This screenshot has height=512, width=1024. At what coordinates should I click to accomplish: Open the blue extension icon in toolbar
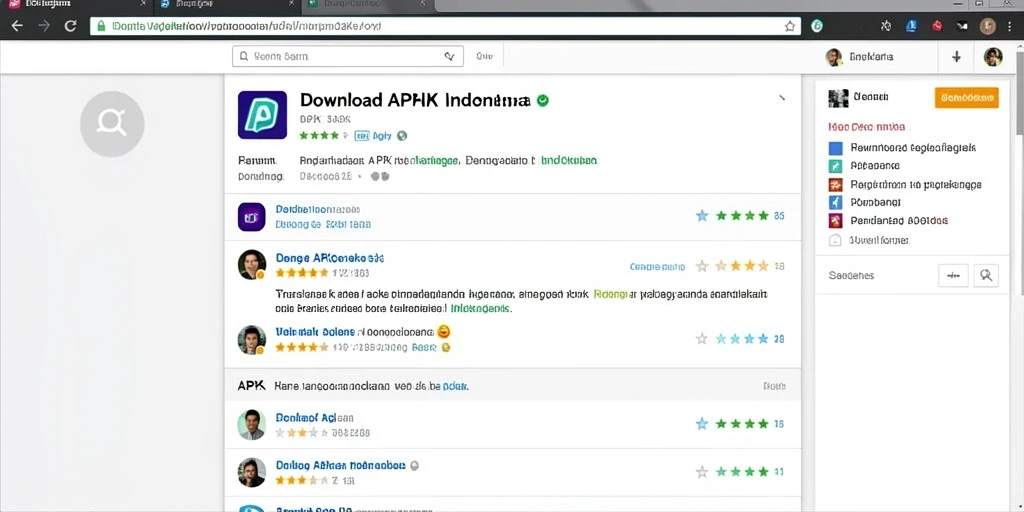pyautogui.click(x=912, y=26)
